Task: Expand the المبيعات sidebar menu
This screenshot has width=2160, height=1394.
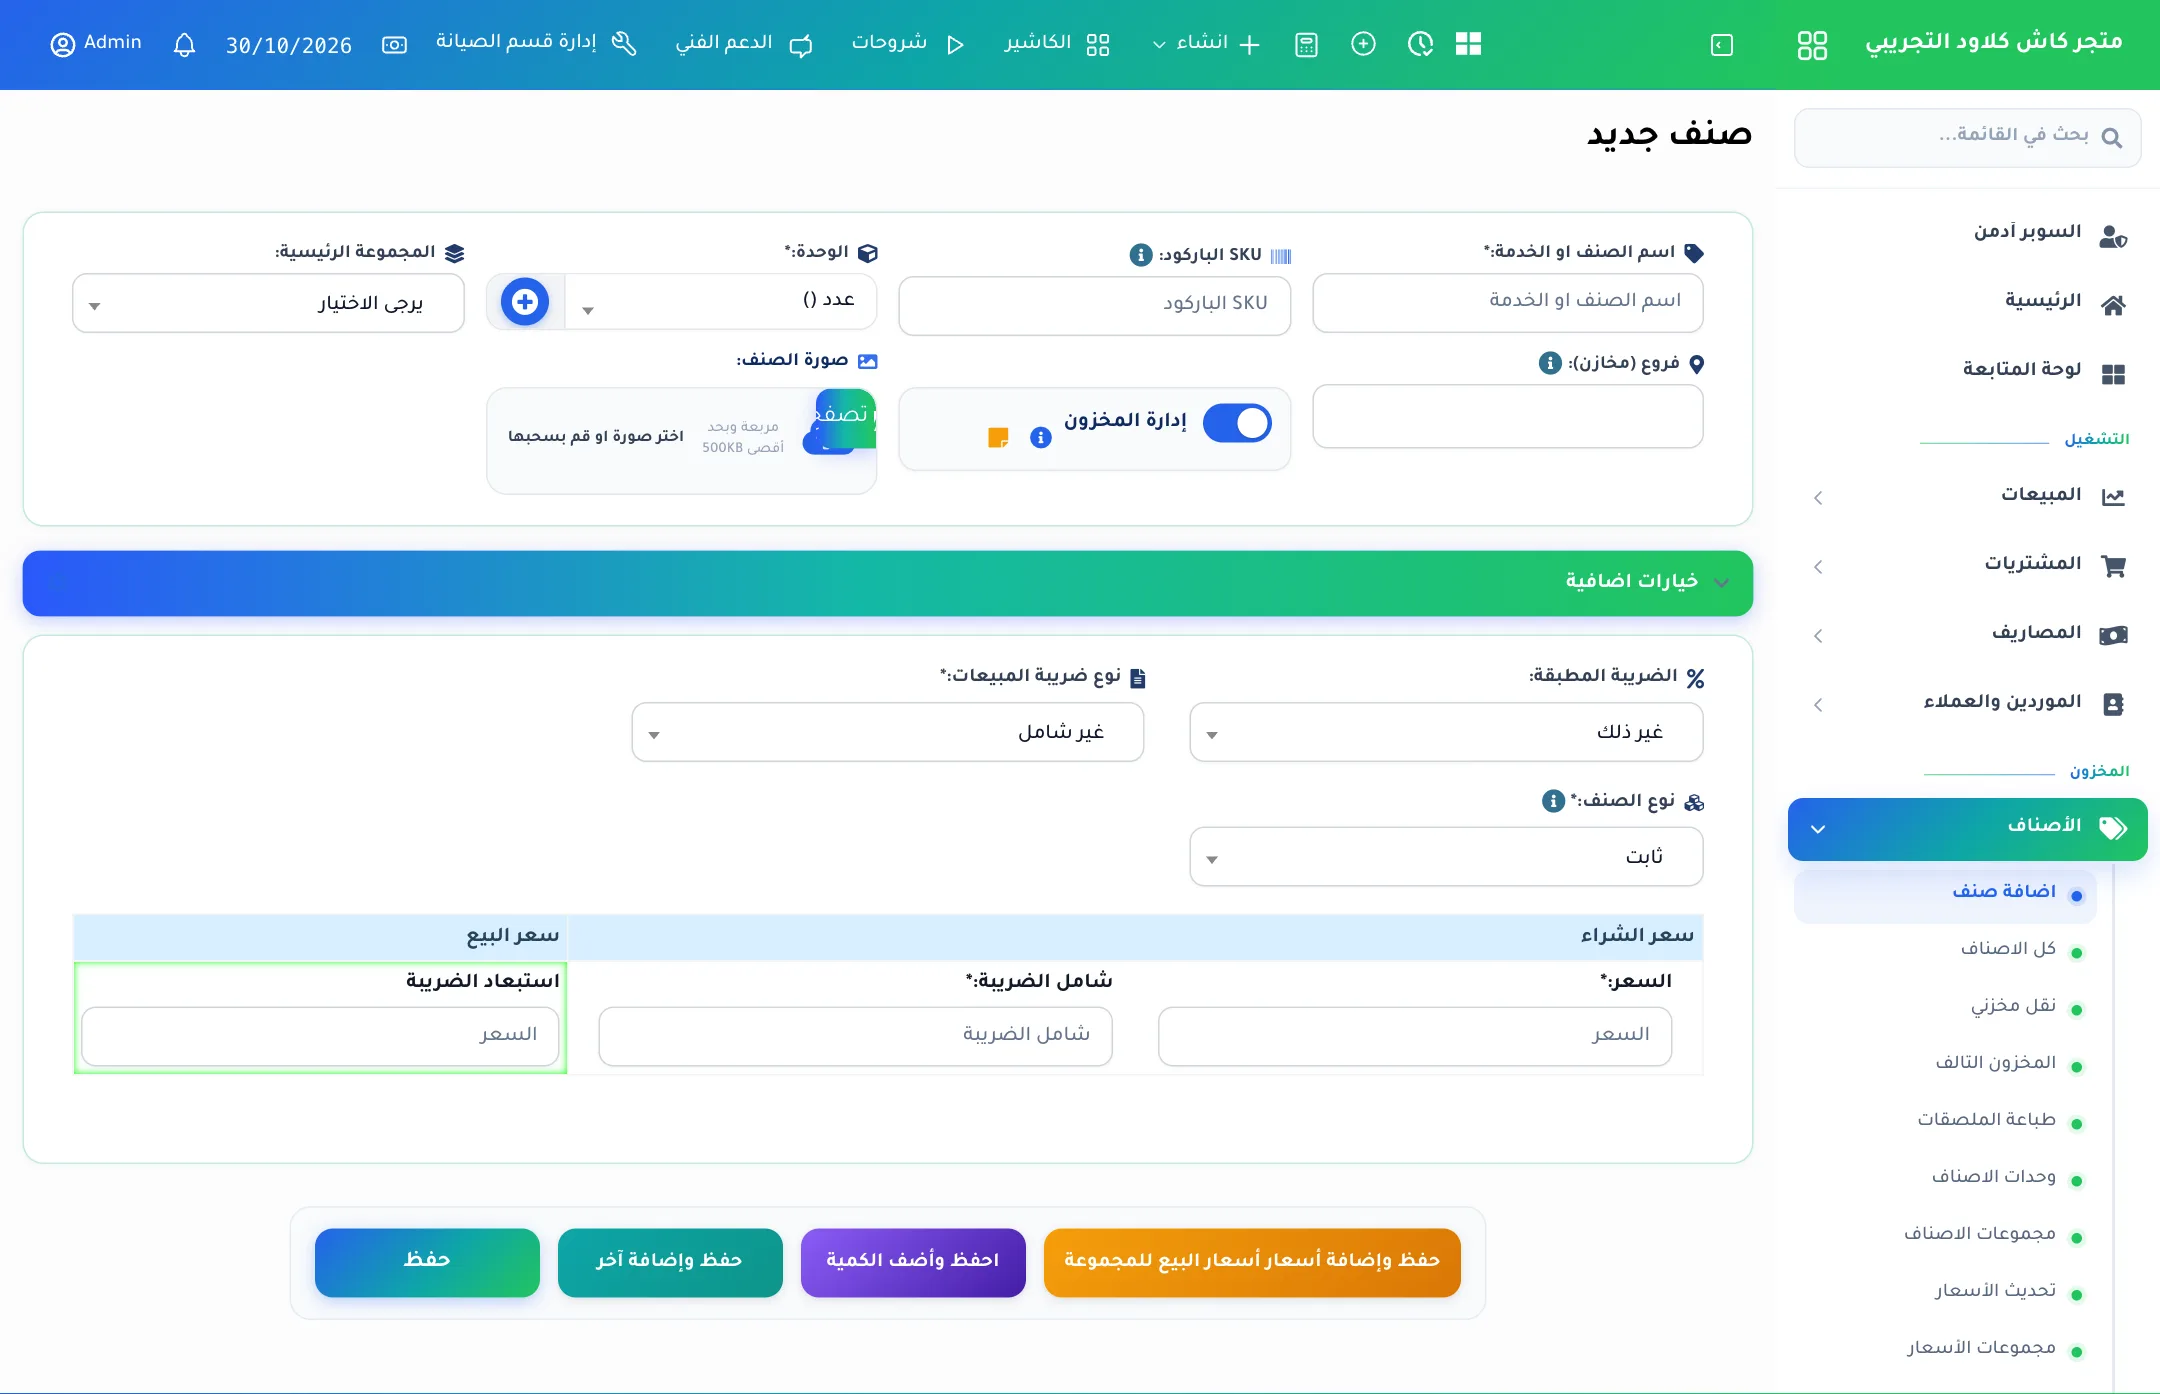Action: (1968, 496)
